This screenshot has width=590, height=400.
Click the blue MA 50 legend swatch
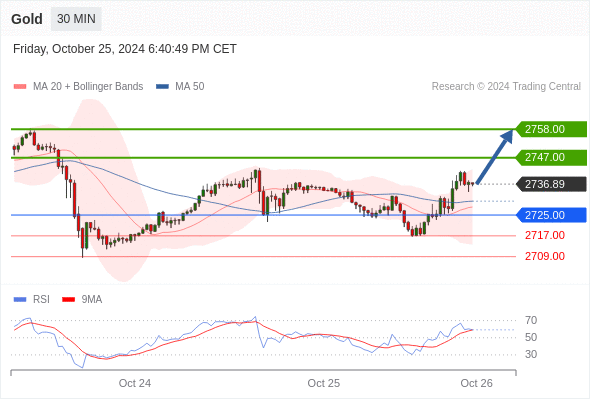click(162, 87)
